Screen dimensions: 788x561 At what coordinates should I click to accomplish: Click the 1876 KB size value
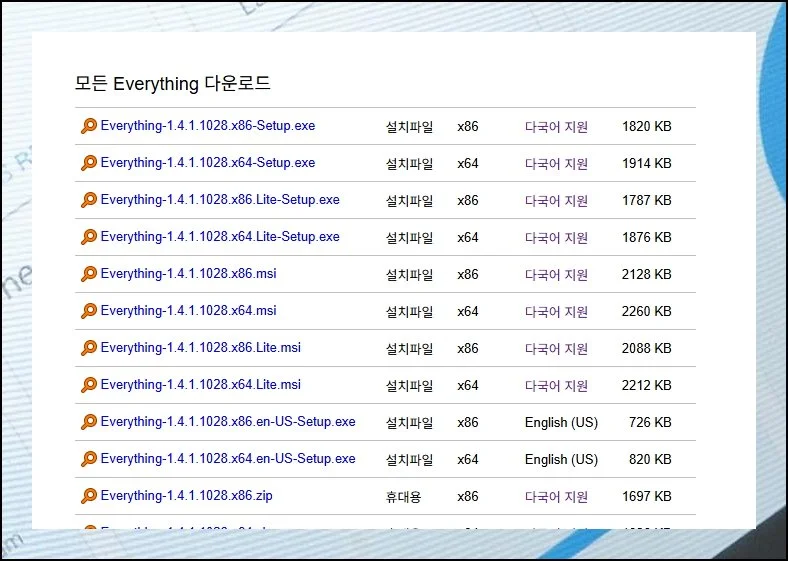point(647,237)
